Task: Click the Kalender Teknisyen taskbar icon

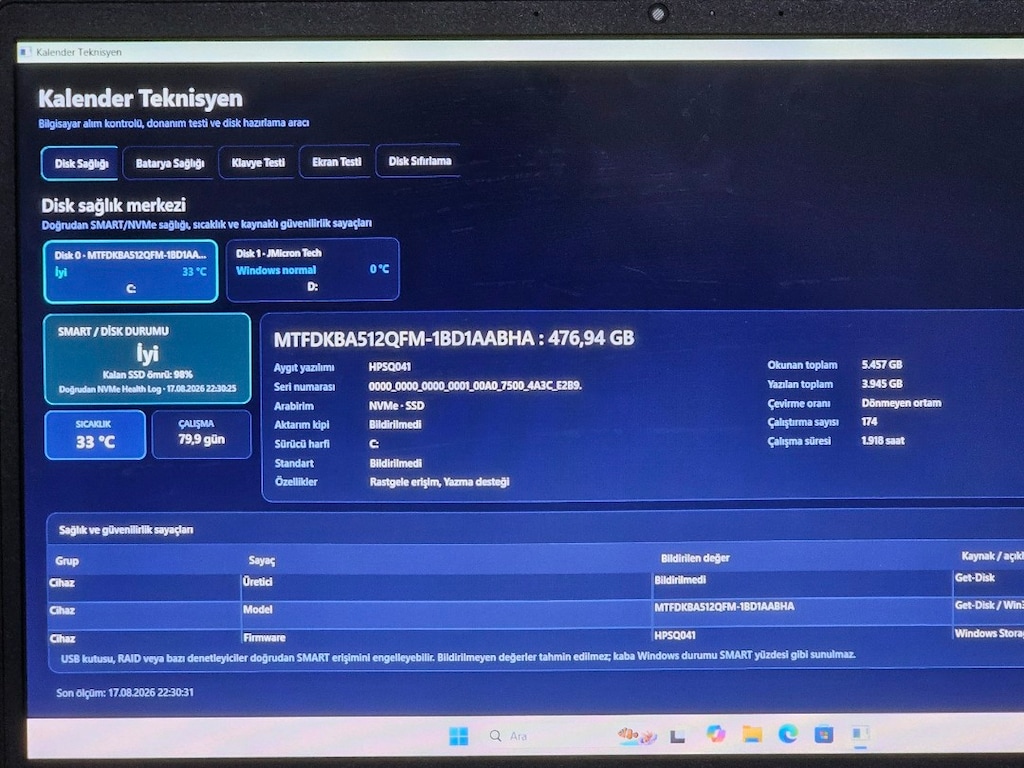Action: tap(860, 735)
